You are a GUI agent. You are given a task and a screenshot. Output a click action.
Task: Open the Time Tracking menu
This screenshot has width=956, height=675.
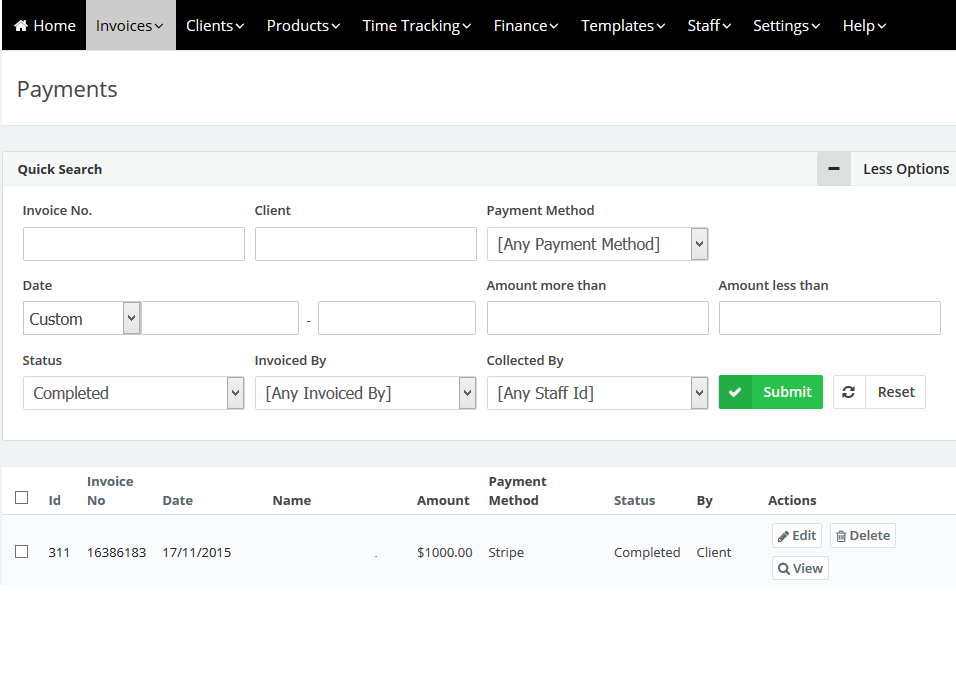click(416, 26)
